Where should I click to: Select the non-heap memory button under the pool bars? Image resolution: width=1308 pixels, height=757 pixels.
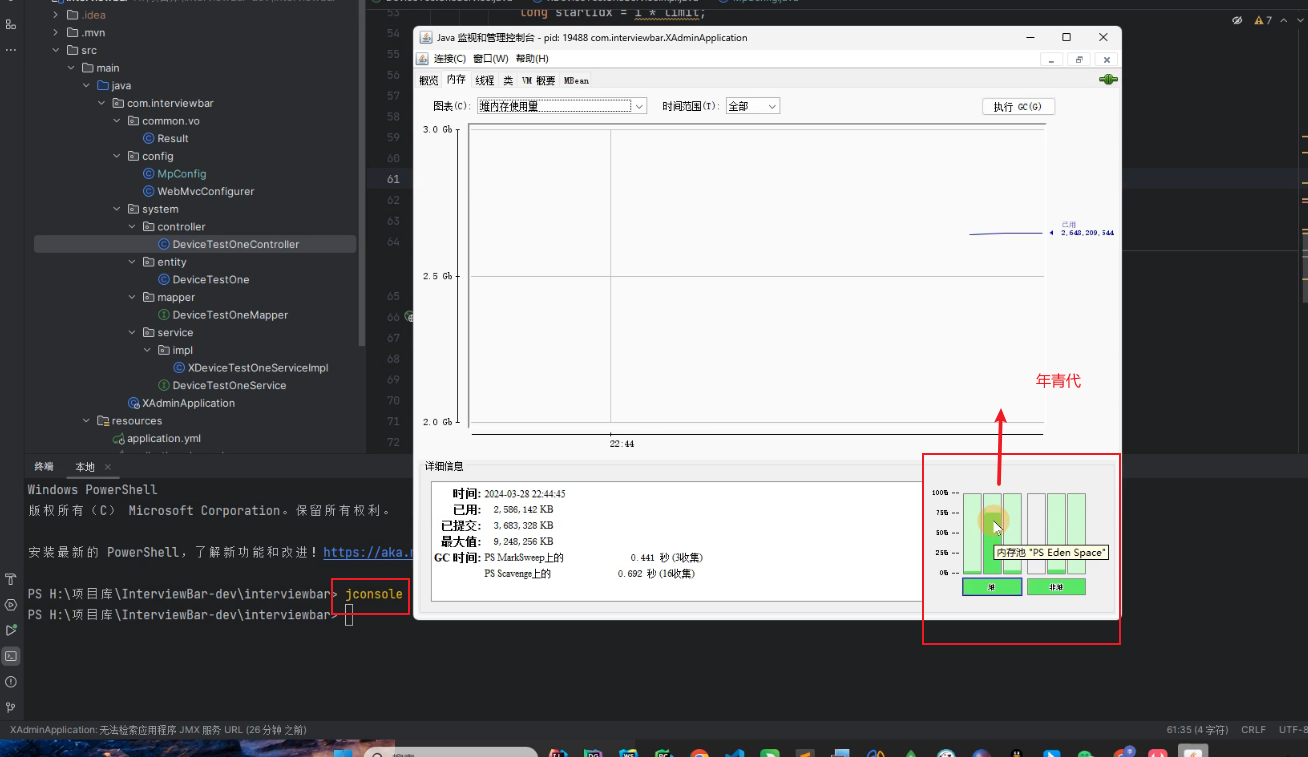pos(1056,587)
